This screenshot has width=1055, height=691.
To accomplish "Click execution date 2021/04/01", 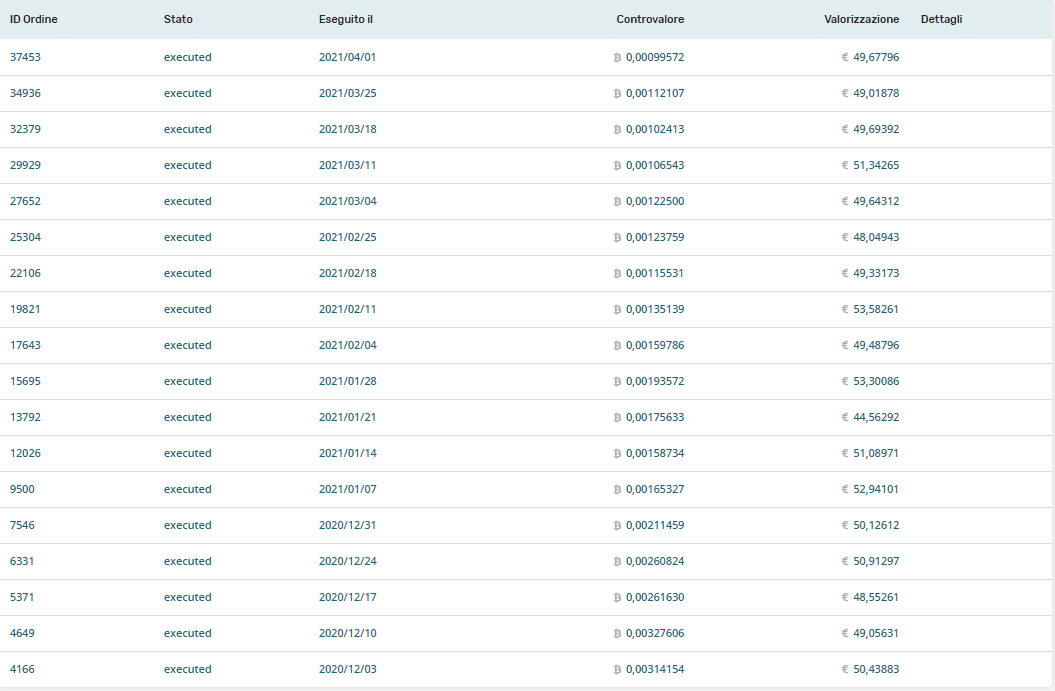I will coord(347,57).
